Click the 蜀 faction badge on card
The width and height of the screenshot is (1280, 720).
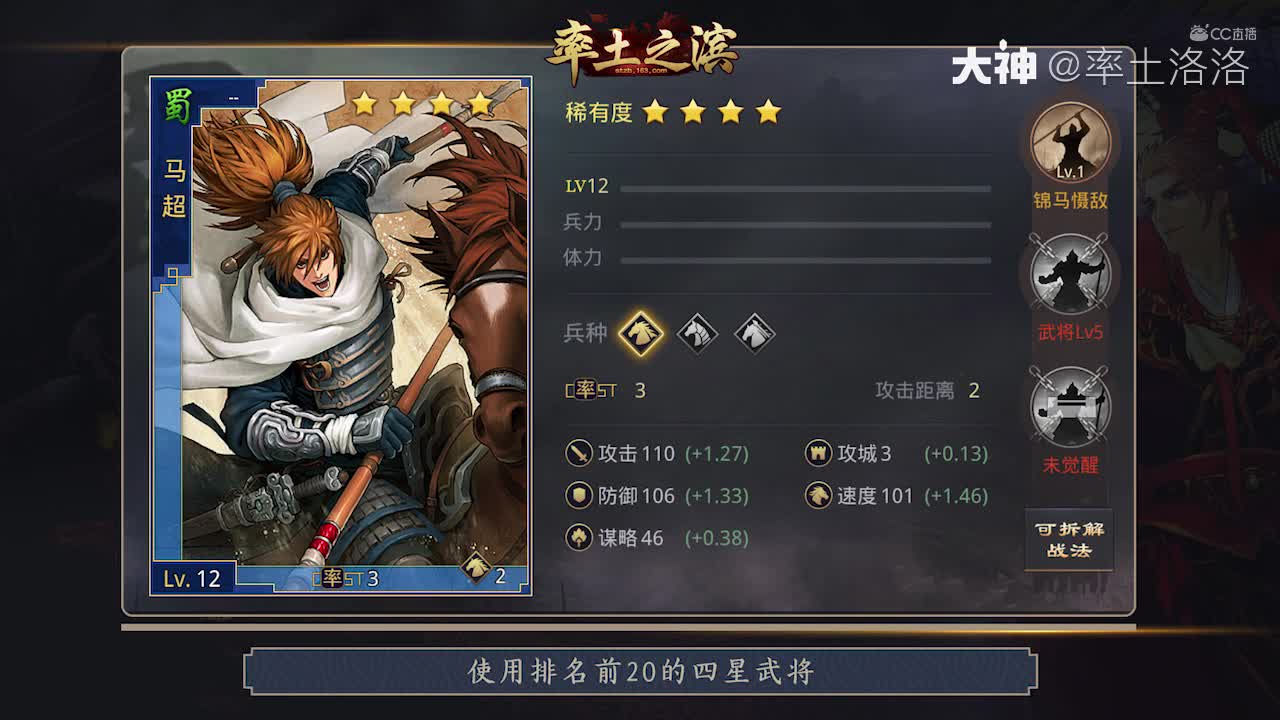click(177, 105)
